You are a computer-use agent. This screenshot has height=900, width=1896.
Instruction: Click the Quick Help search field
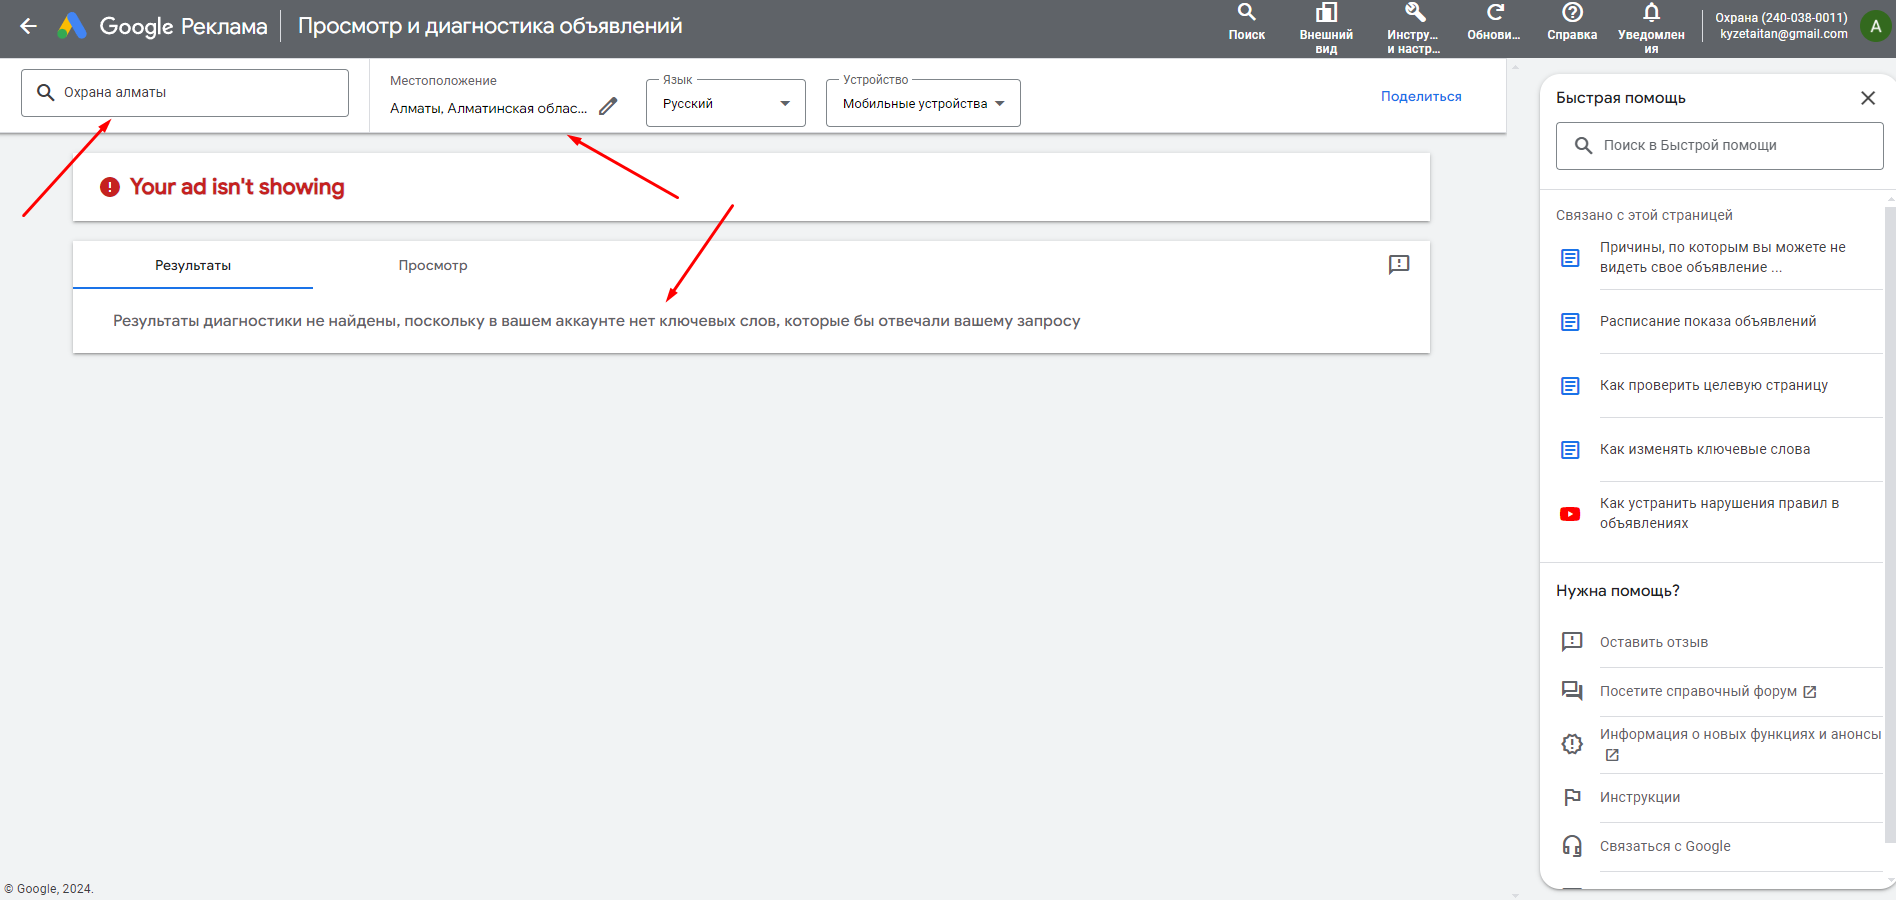pyautogui.click(x=1720, y=146)
